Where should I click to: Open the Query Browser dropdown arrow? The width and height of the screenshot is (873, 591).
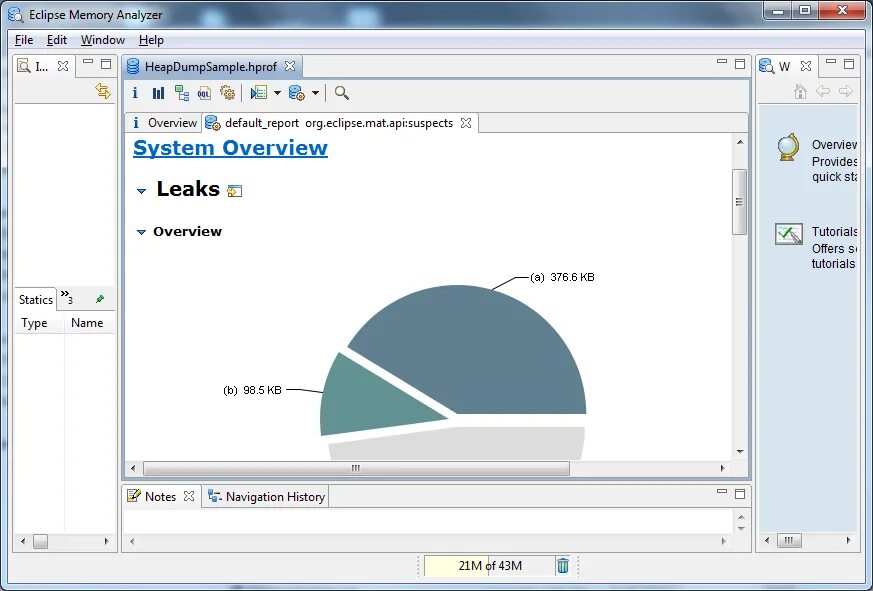coord(315,93)
